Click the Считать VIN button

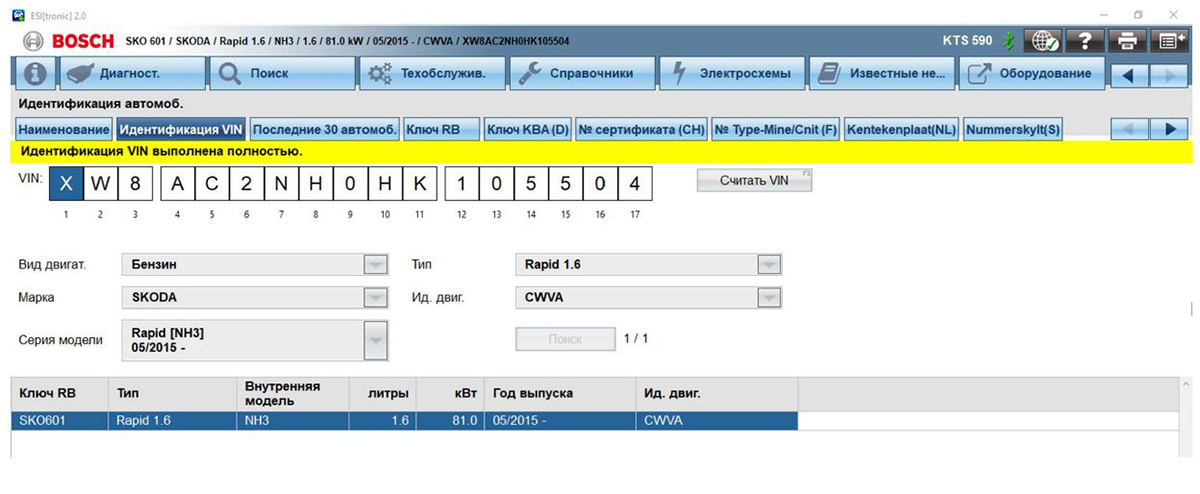(x=755, y=180)
